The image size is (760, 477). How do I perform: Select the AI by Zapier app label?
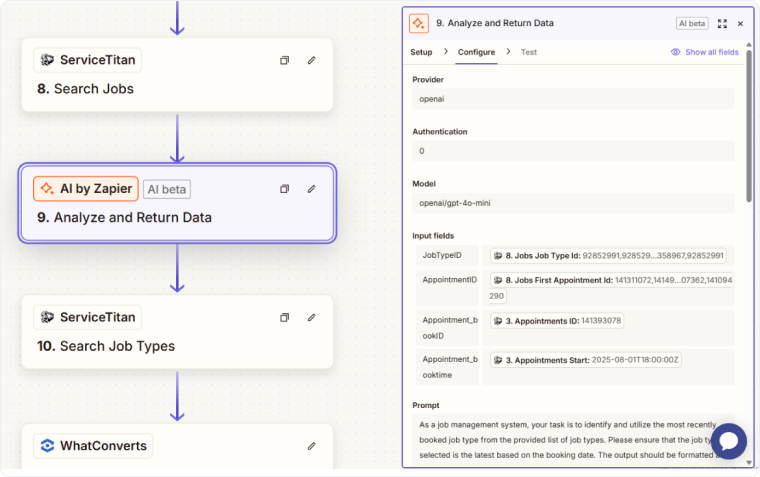pos(86,189)
